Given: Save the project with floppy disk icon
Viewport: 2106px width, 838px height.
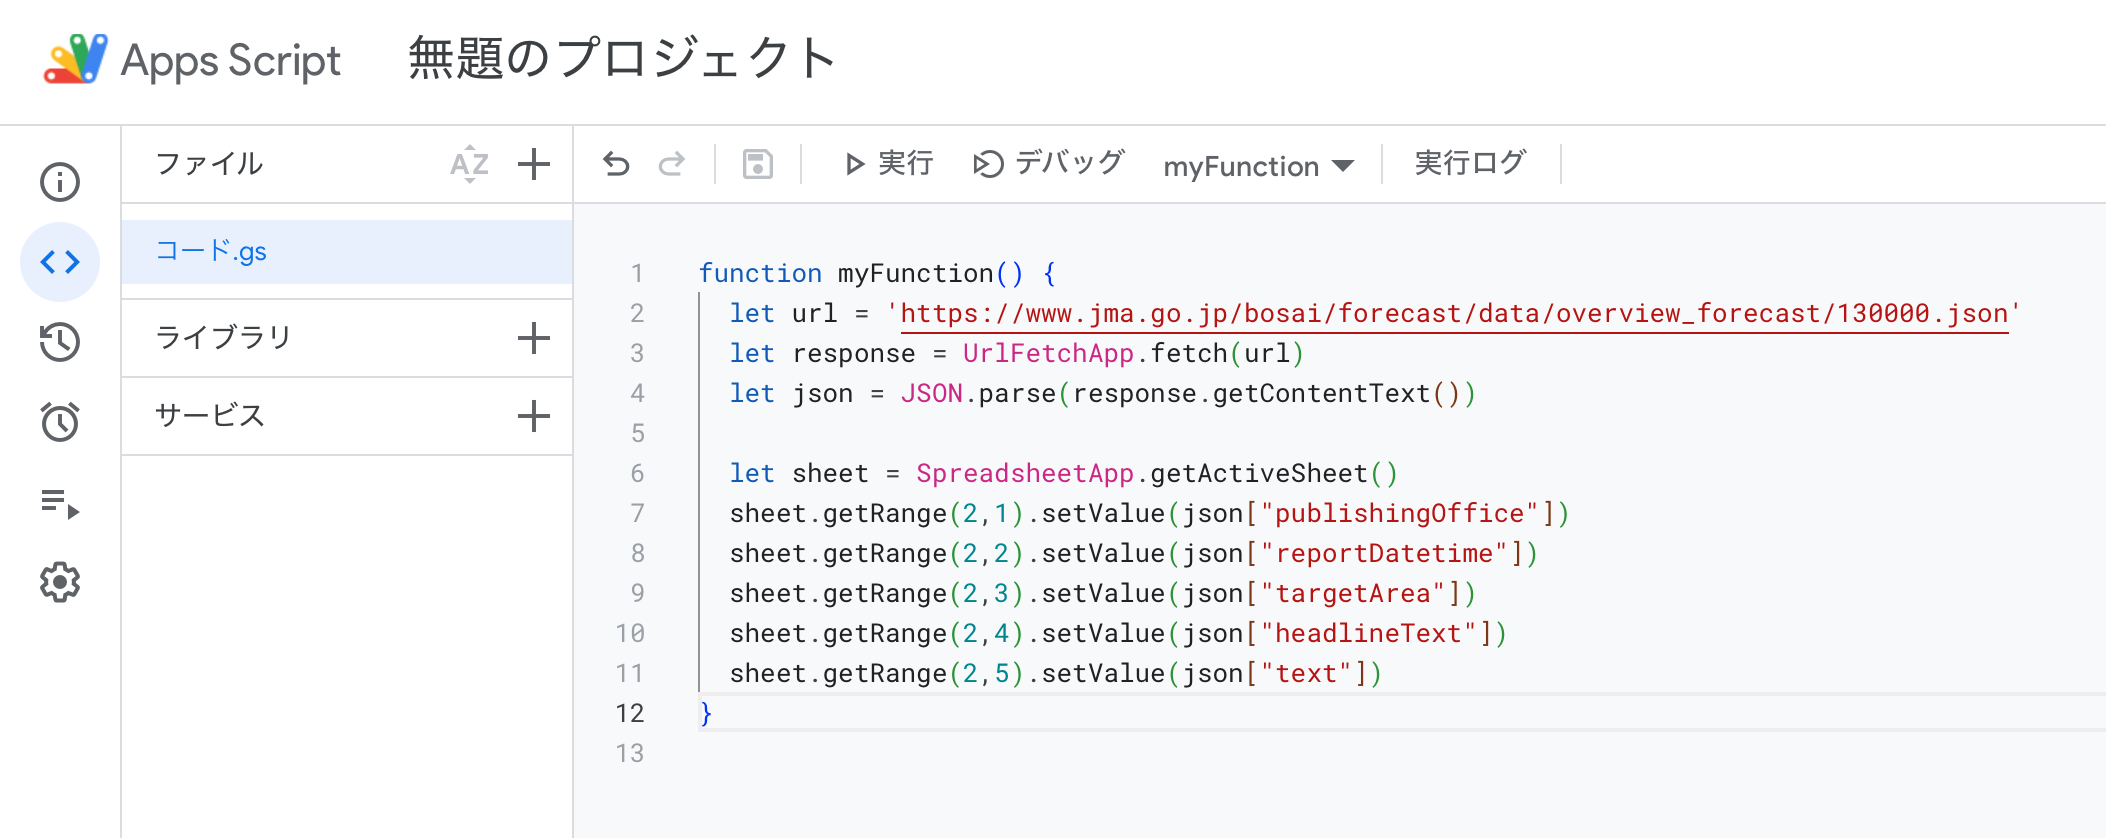Looking at the screenshot, I should coord(758,164).
